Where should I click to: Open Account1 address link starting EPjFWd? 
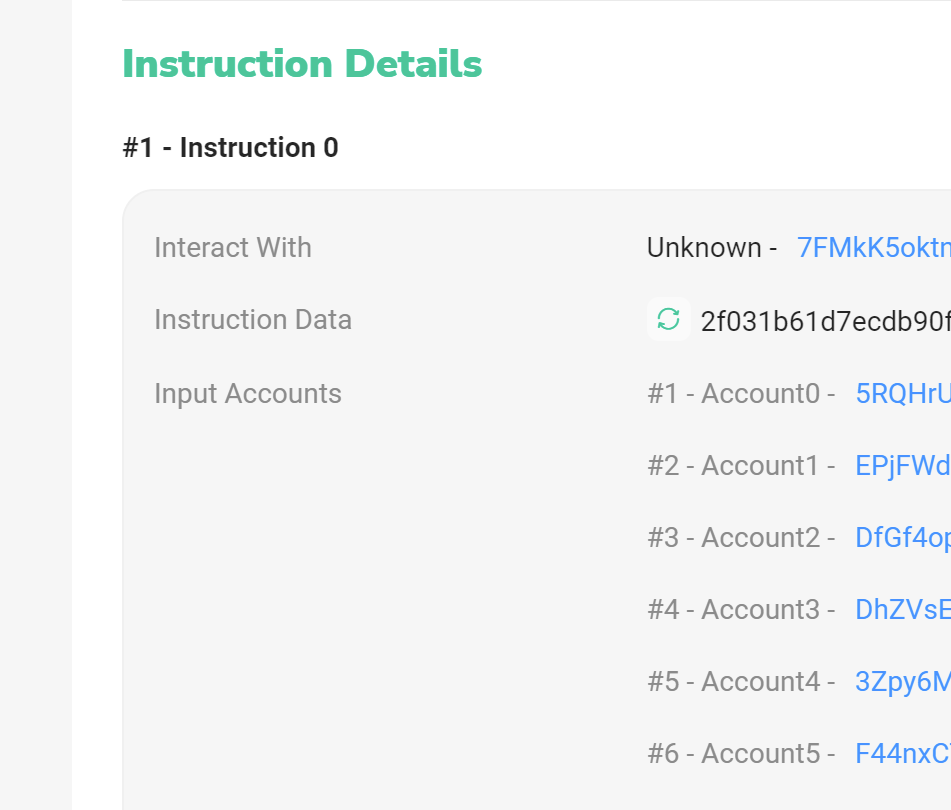point(902,466)
